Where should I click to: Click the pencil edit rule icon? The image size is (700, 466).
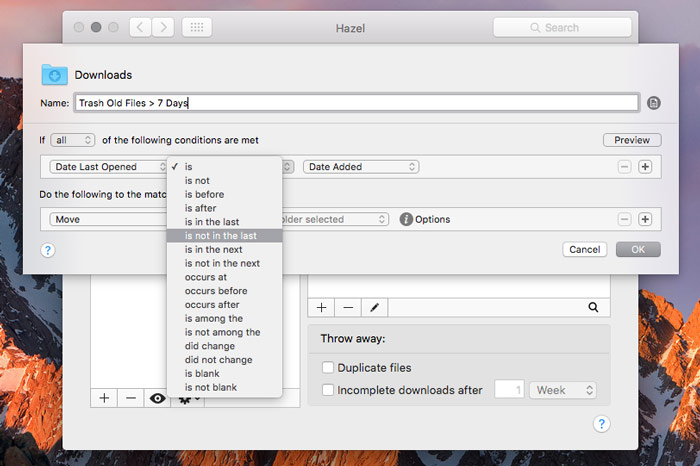pyautogui.click(x=374, y=309)
